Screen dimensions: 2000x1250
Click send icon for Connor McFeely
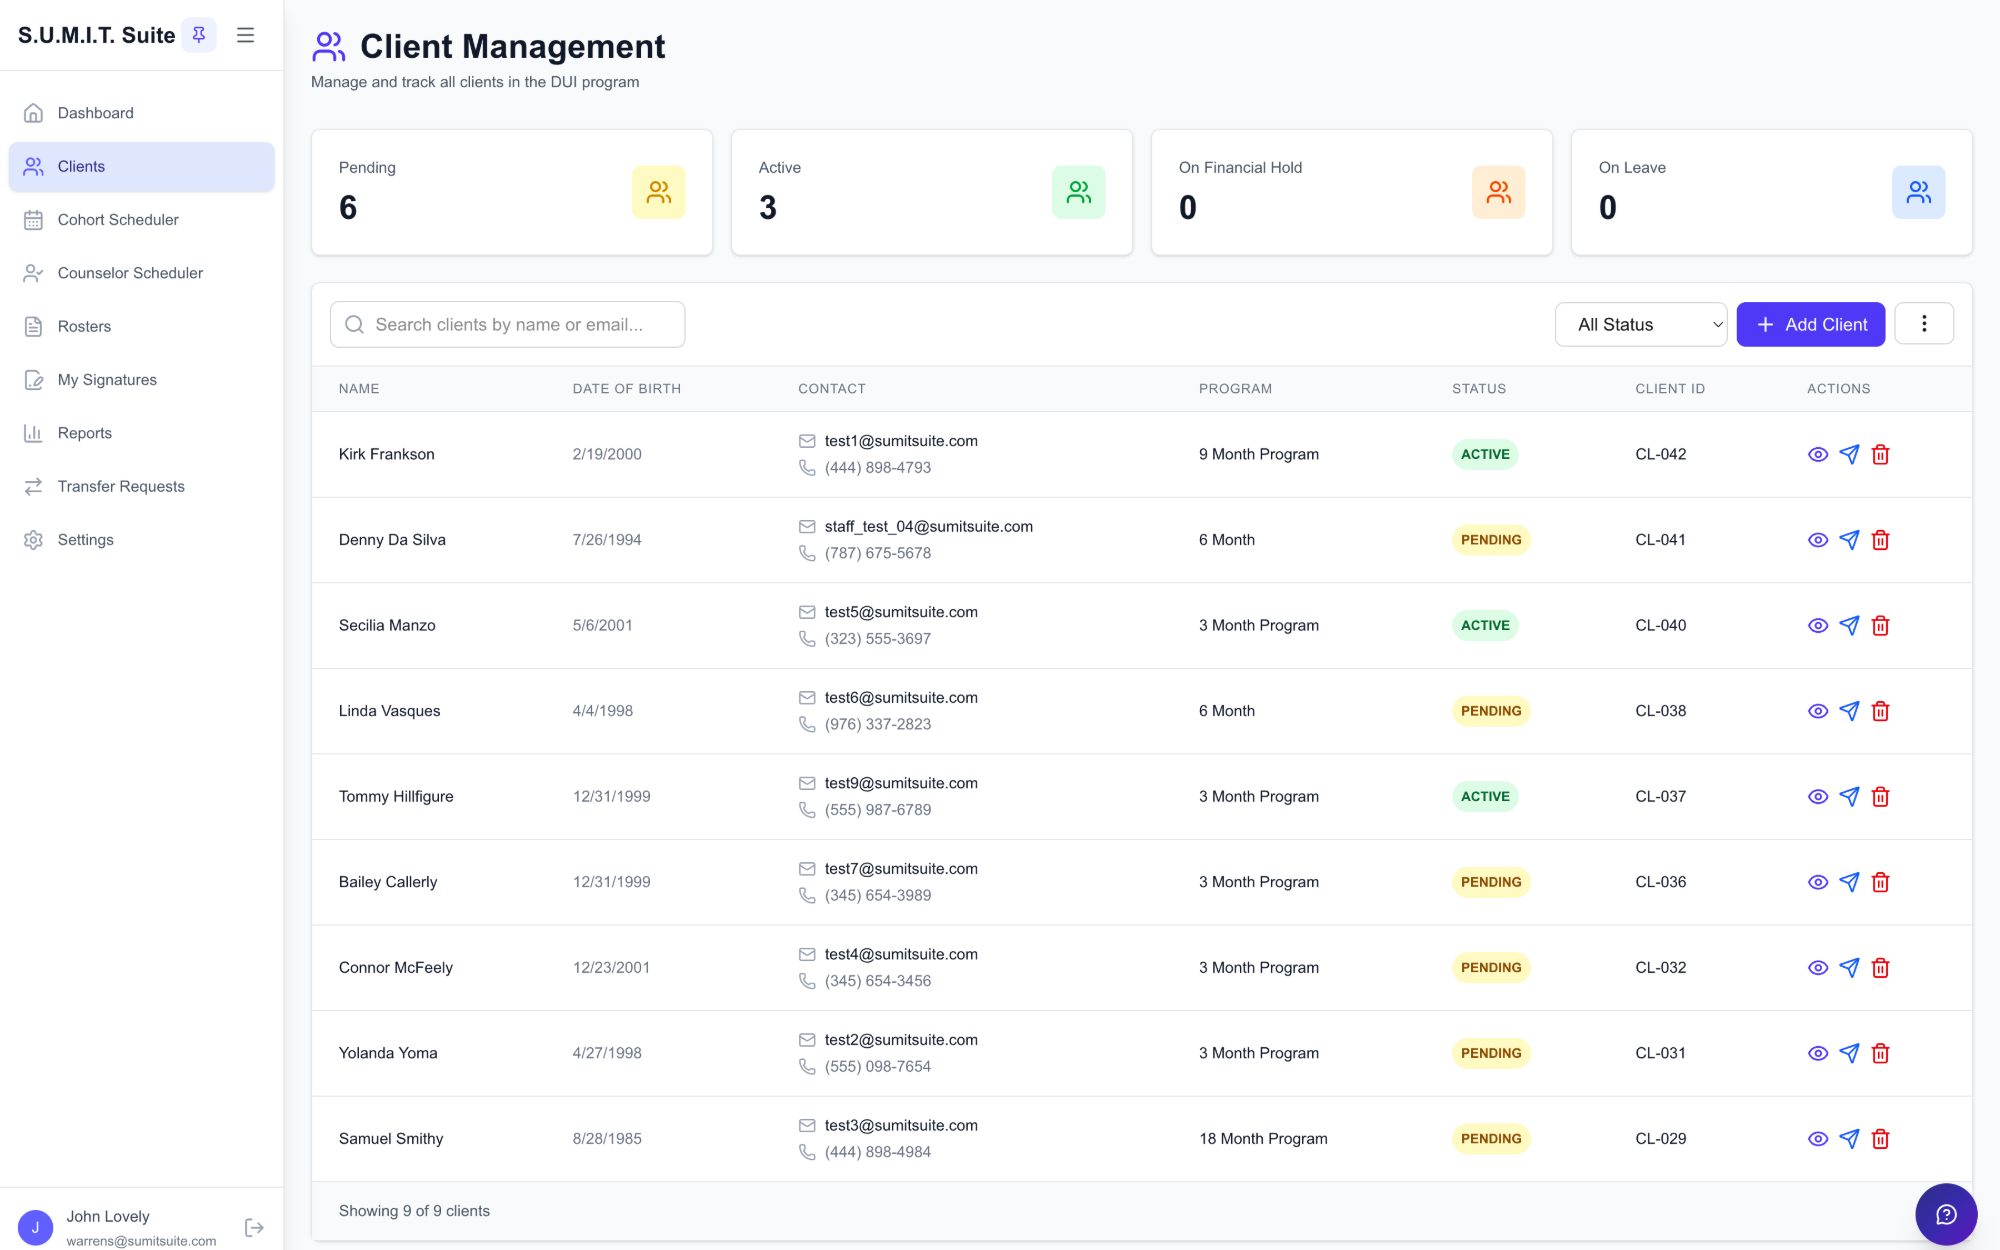[x=1849, y=968]
